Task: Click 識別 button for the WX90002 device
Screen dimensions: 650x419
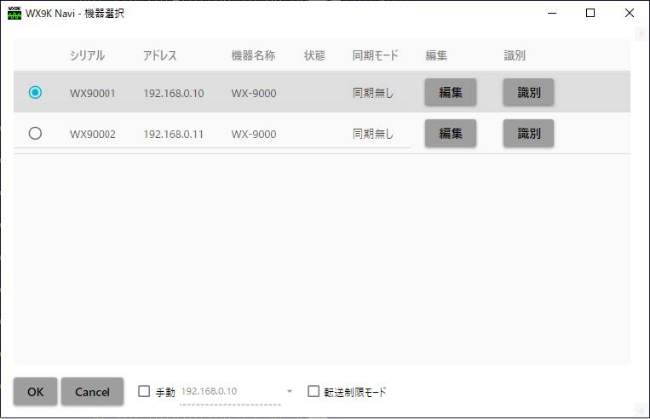Action: click(528, 133)
